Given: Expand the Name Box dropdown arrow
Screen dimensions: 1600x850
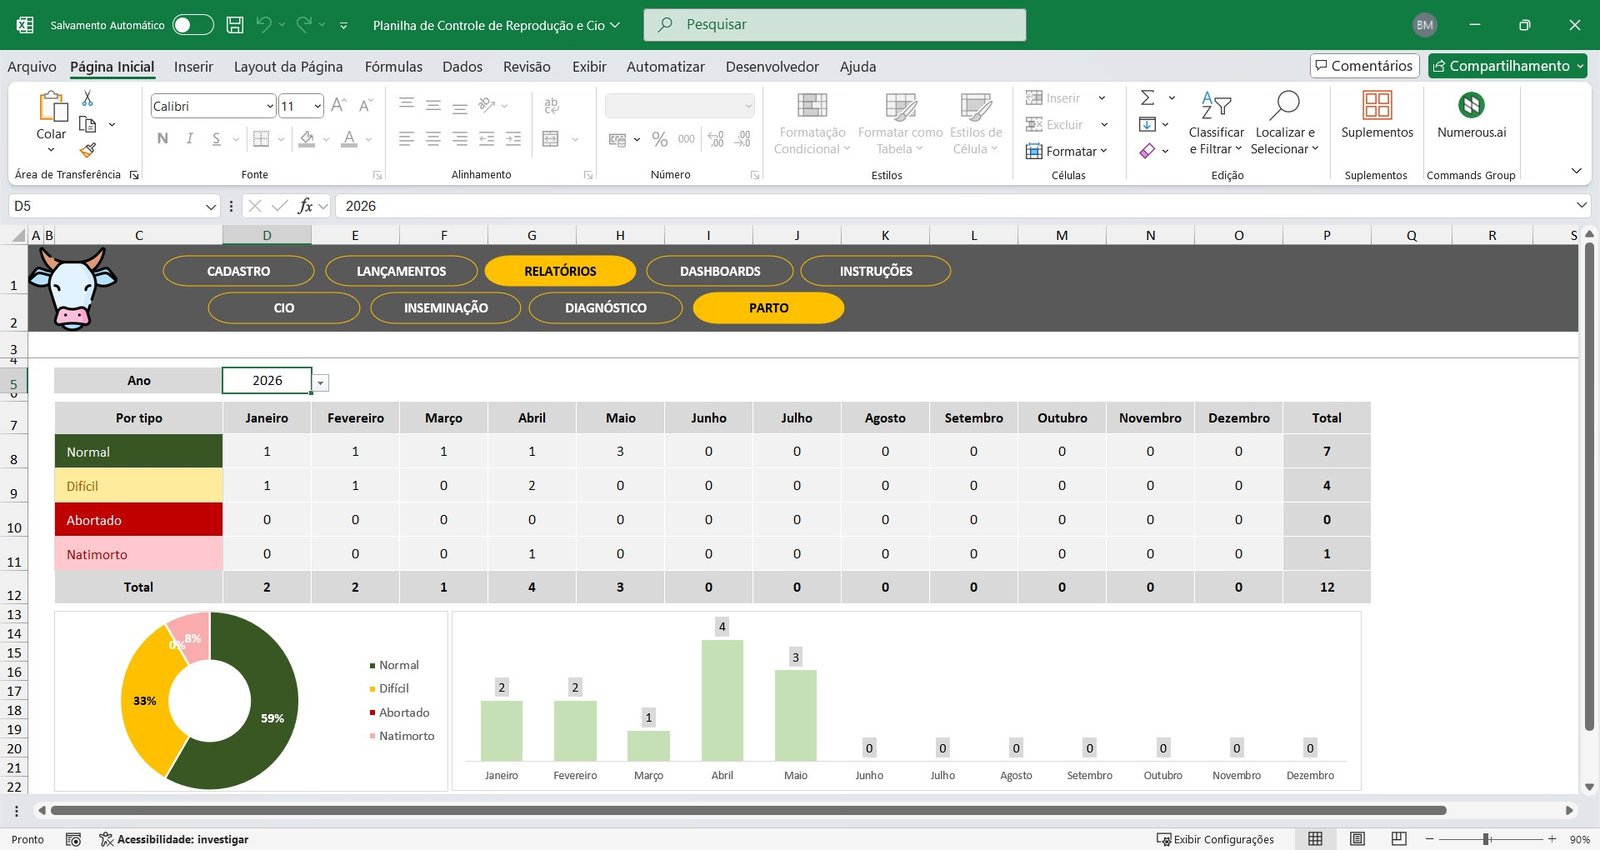Looking at the screenshot, I should tap(210, 206).
